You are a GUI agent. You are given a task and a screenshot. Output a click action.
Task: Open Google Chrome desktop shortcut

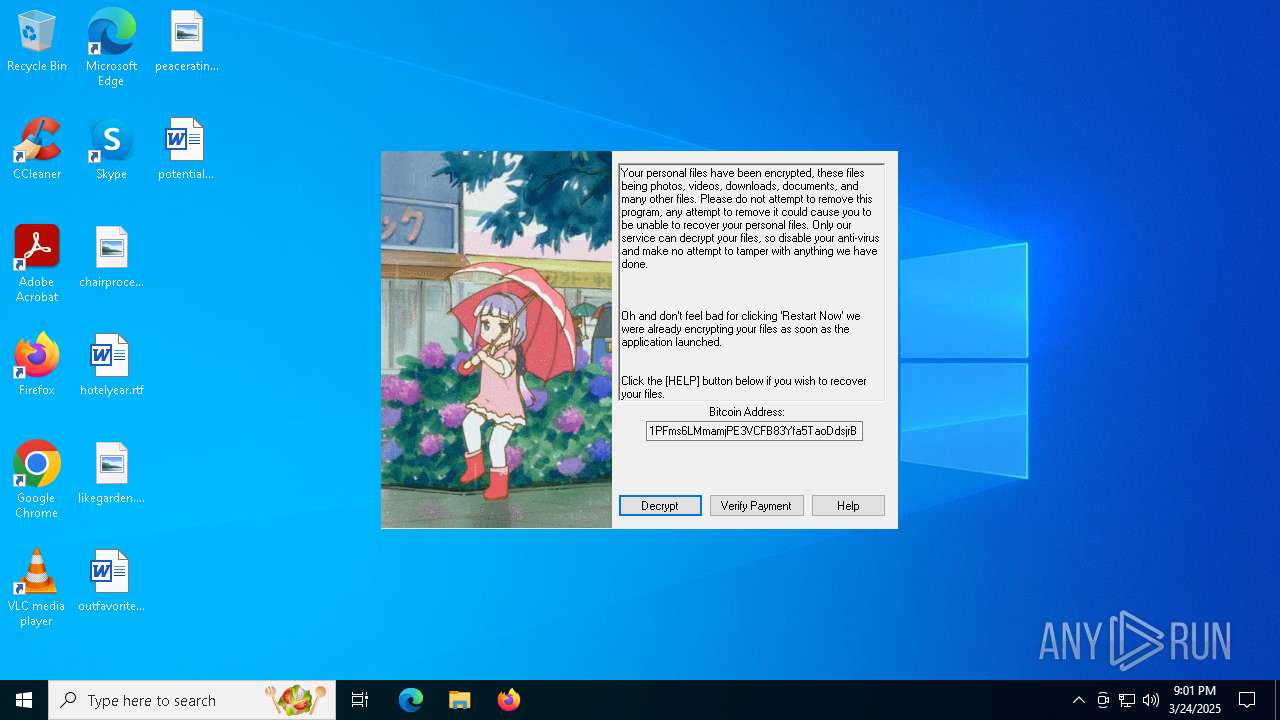37,480
